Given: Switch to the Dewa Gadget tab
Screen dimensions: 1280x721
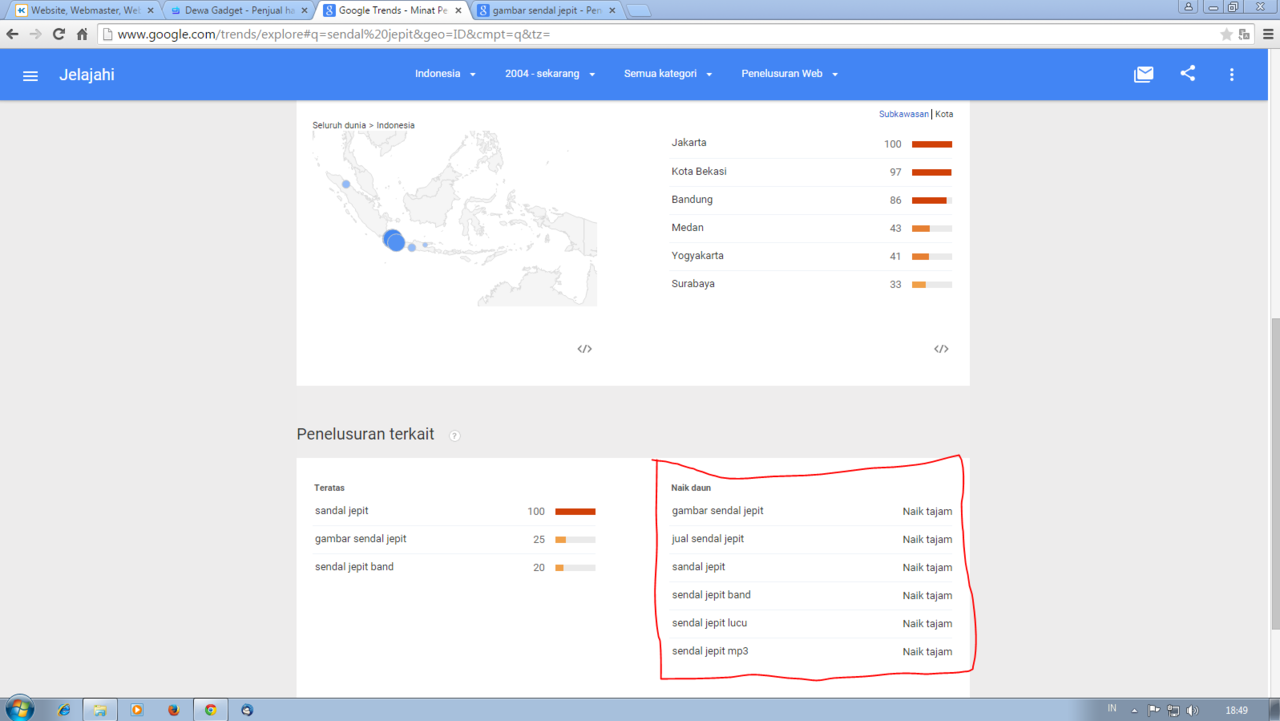Looking at the screenshot, I should tap(238, 10).
